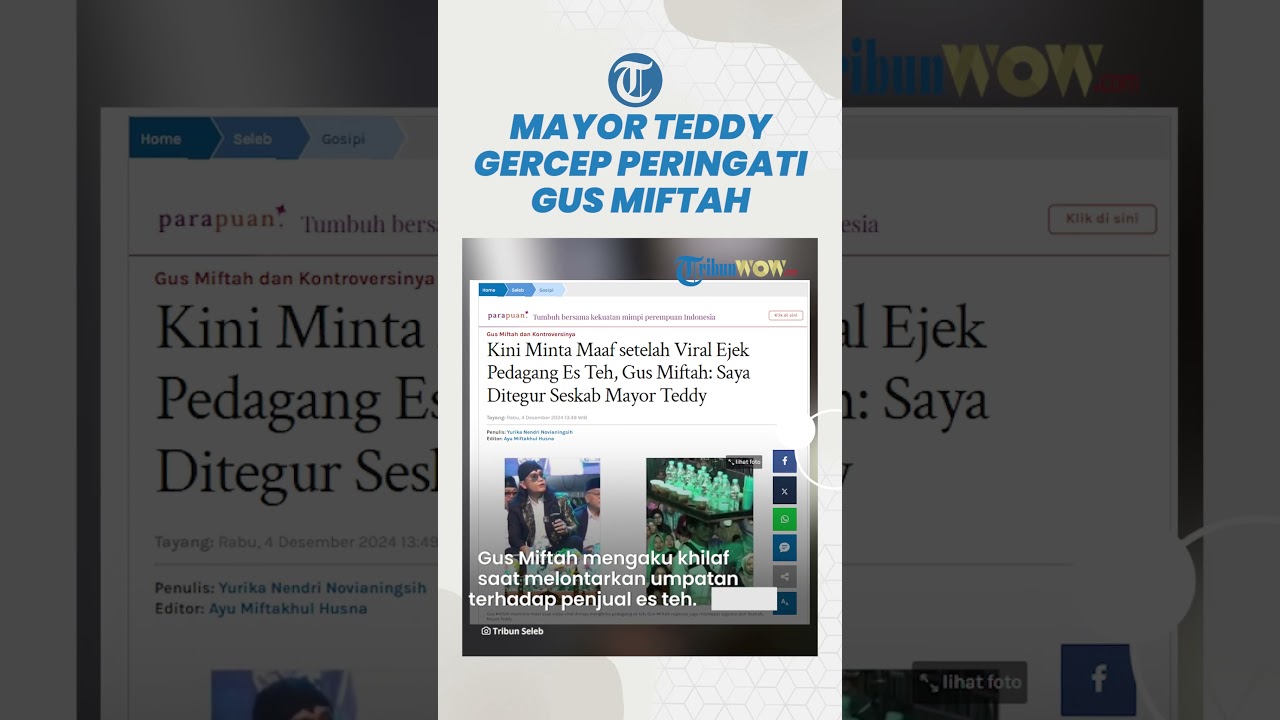Open author Yurika Nendri Novianingsih link in the article
The width and height of the screenshot is (1280, 720).
click(540, 432)
